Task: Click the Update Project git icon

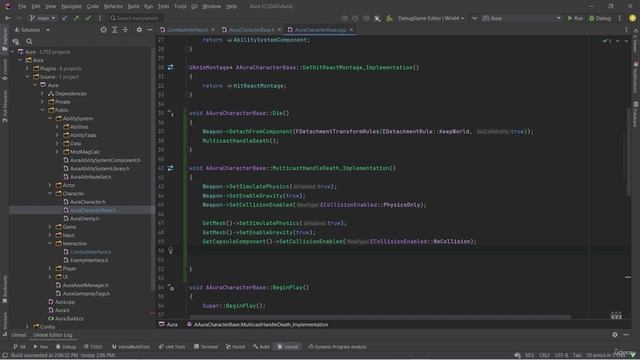Action: click(64, 18)
